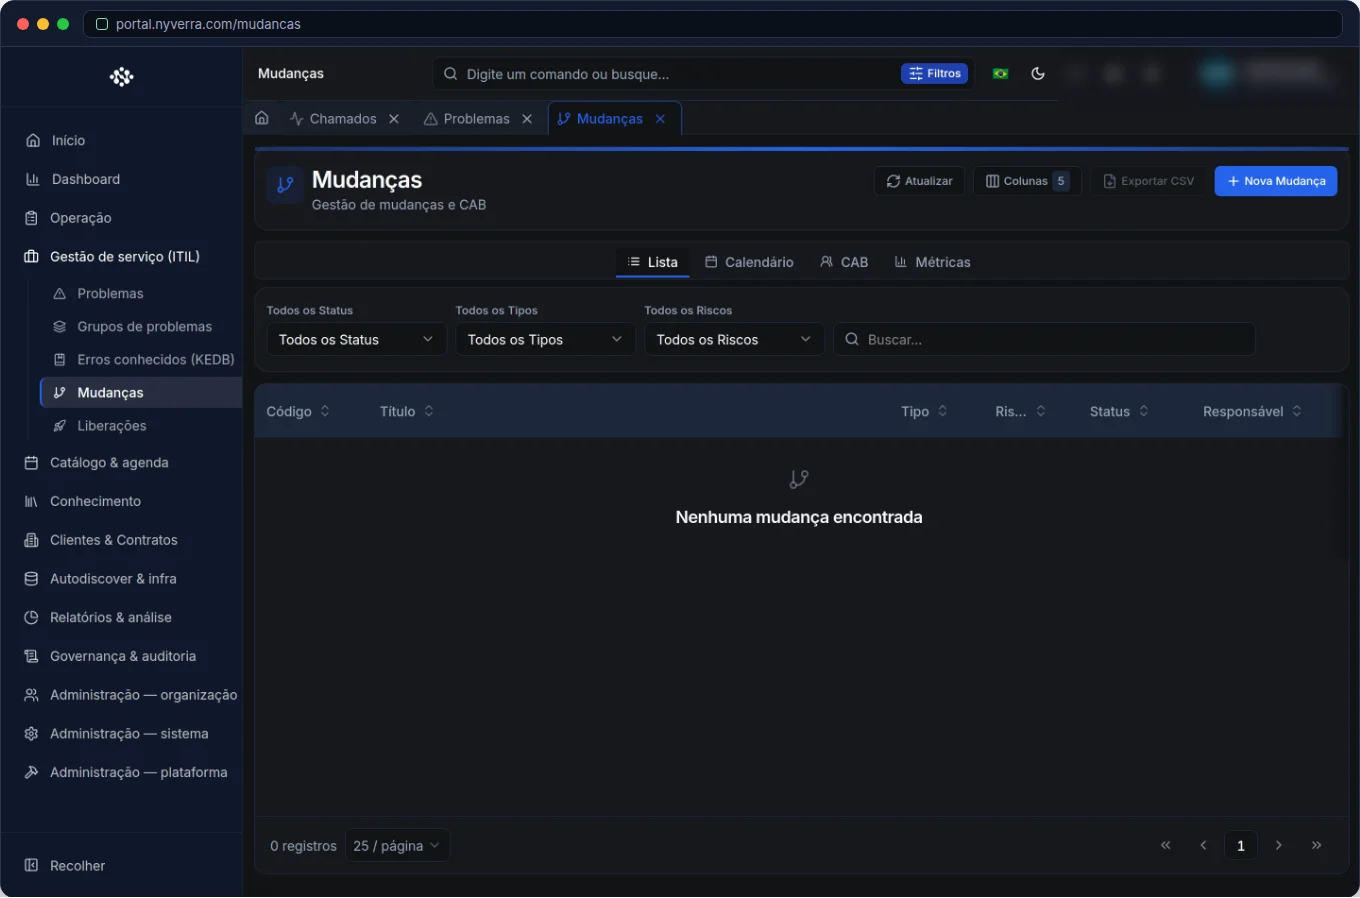Click the Exportar CSV button

1148,181
